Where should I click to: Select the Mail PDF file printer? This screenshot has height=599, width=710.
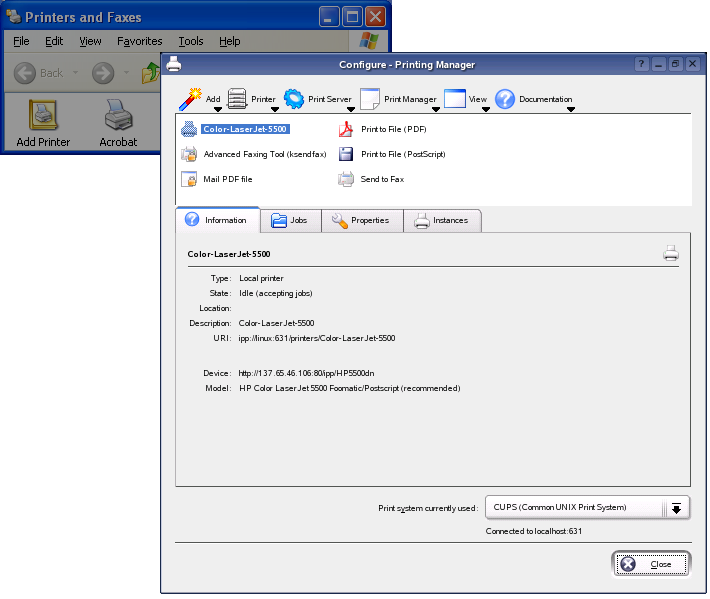click(227, 179)
